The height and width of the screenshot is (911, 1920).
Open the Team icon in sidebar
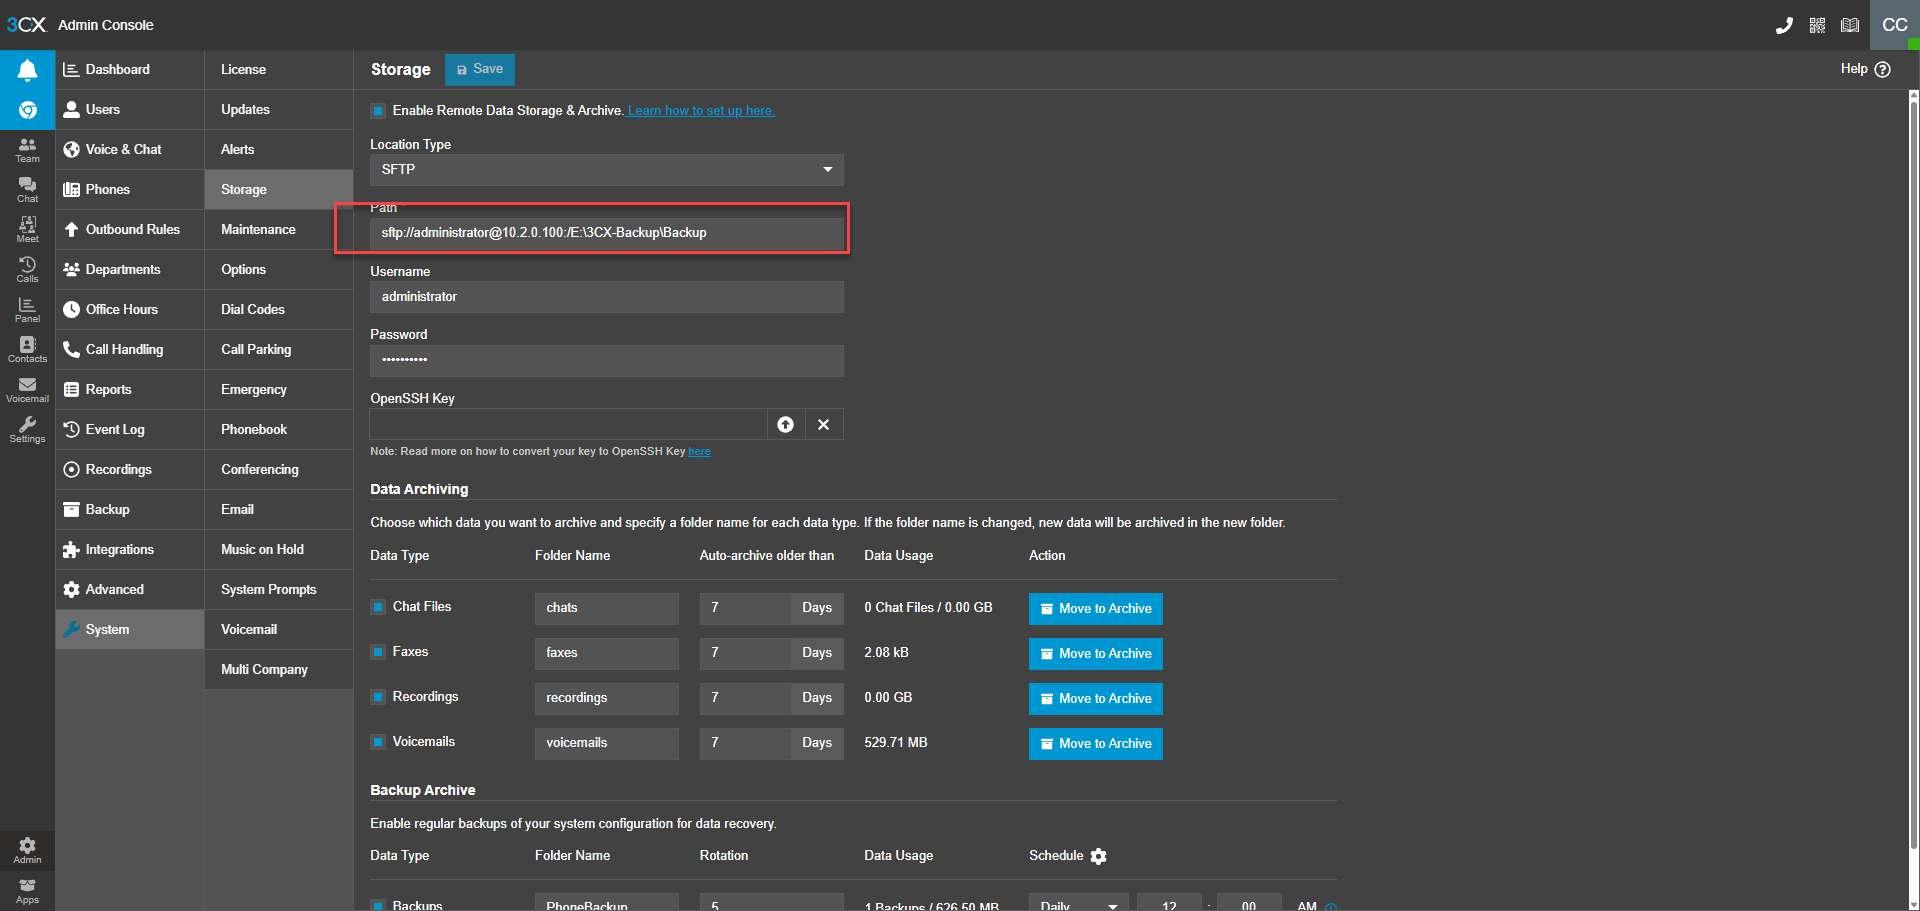coord(27,149)
